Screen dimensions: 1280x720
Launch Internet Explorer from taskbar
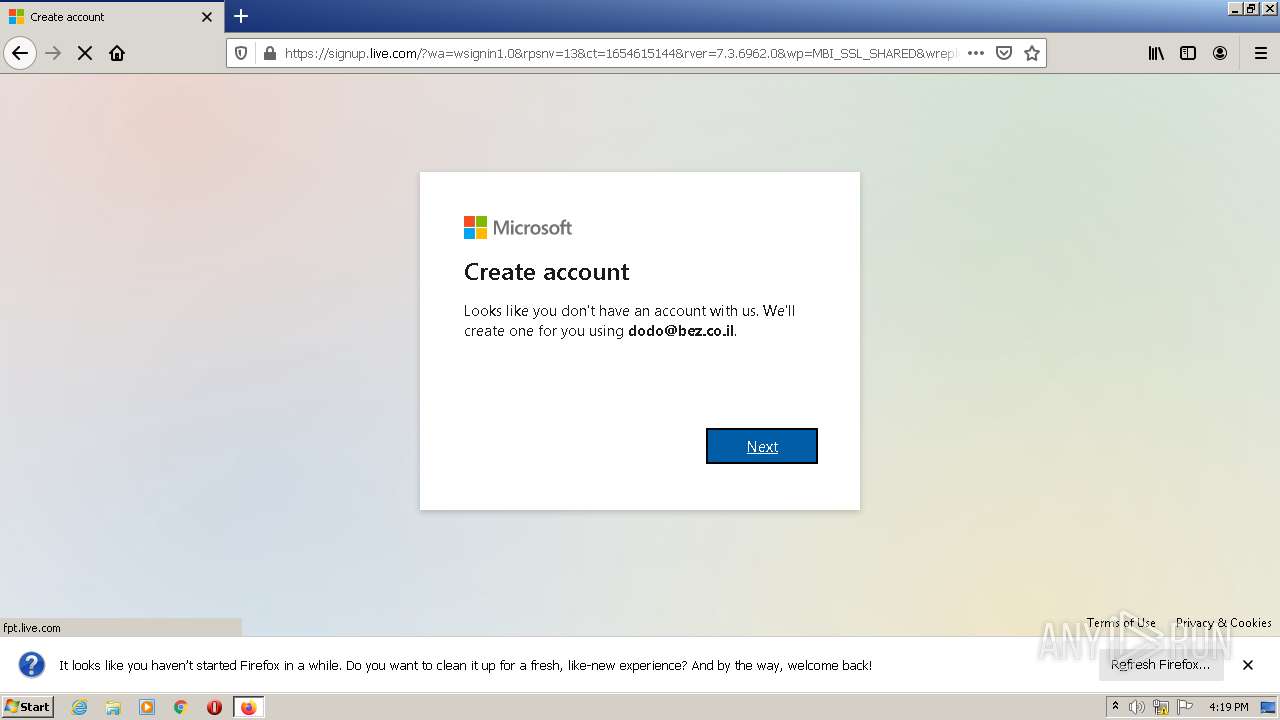click(80, 707)
